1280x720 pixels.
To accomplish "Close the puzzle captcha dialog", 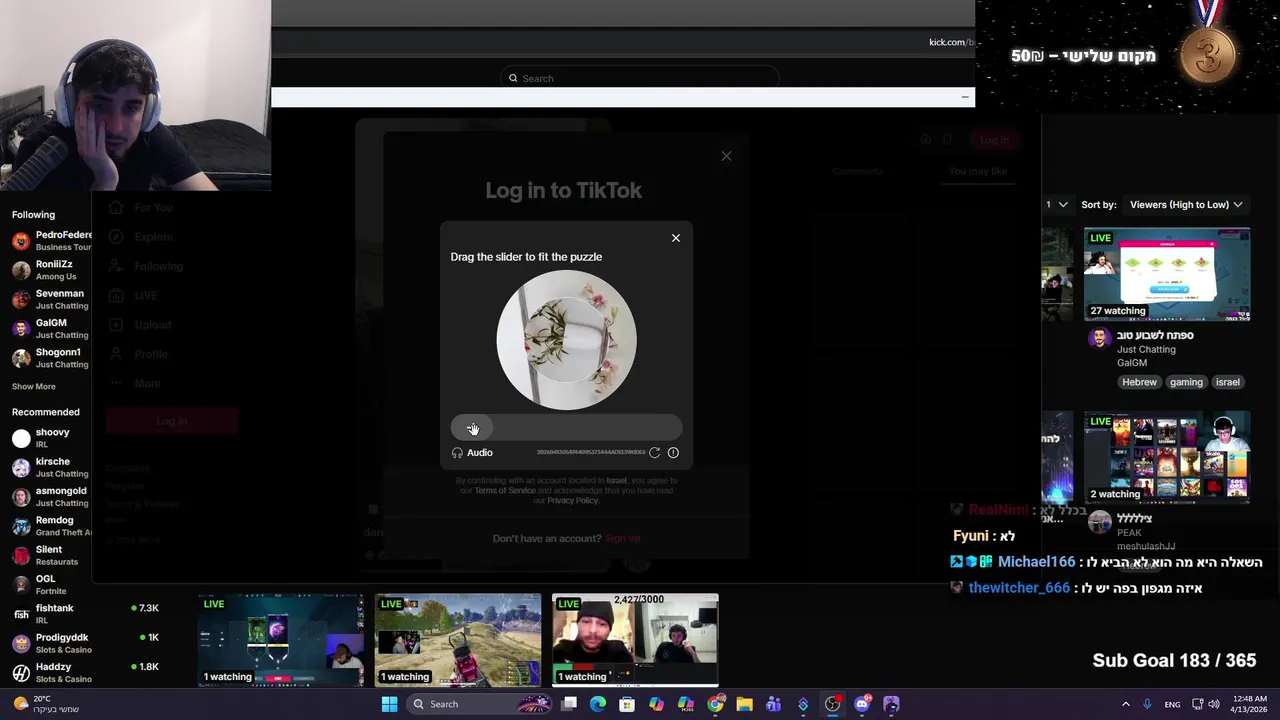I will point(676,238).
